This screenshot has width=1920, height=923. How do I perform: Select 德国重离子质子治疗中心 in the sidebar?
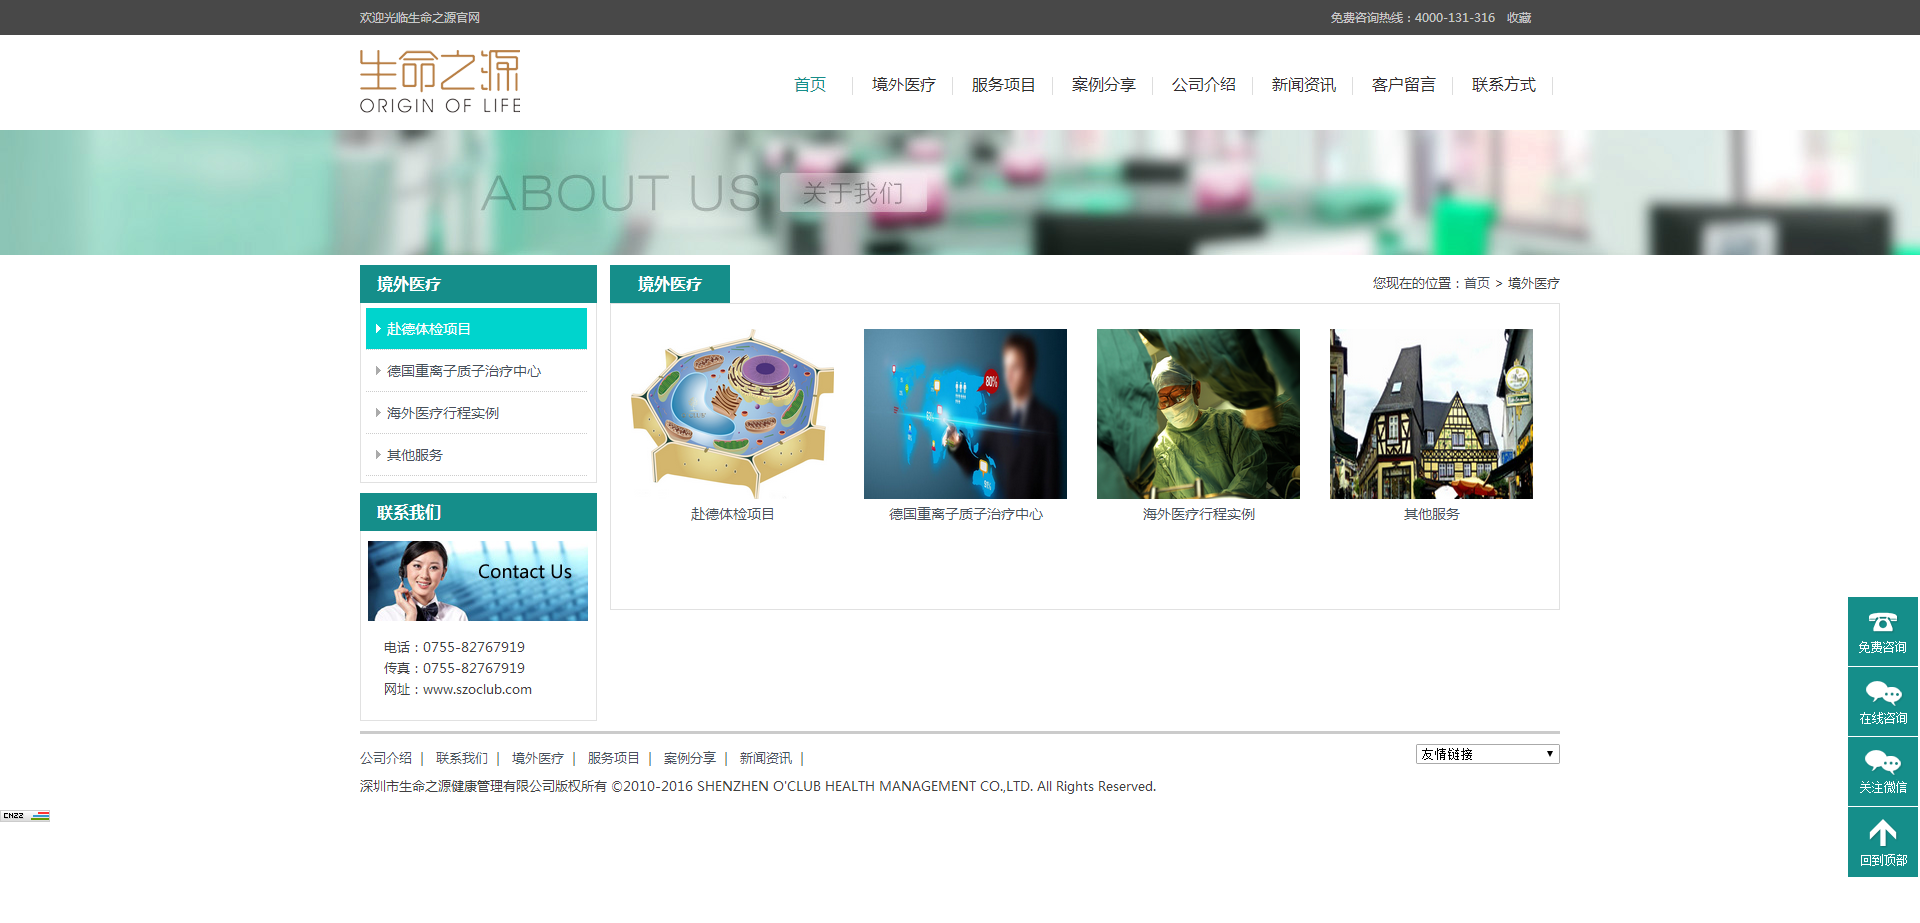(476, 371)
